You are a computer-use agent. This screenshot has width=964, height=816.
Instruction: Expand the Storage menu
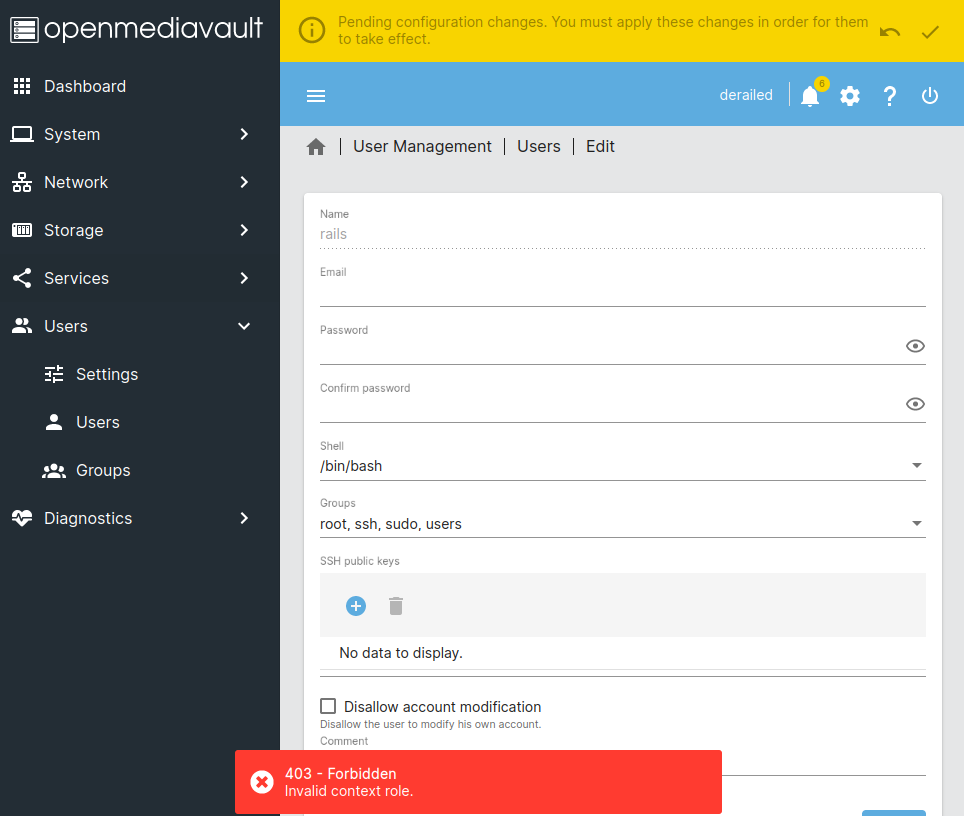[140, 230]
